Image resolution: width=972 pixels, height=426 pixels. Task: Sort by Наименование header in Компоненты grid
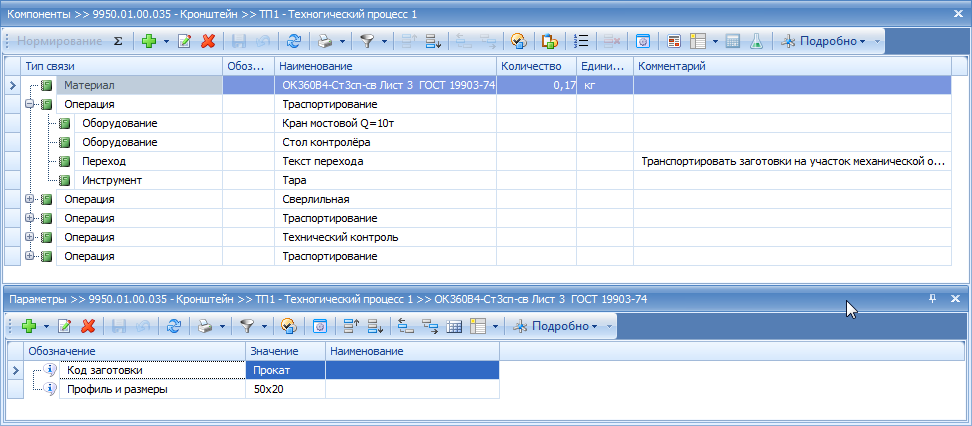(385, 66)
